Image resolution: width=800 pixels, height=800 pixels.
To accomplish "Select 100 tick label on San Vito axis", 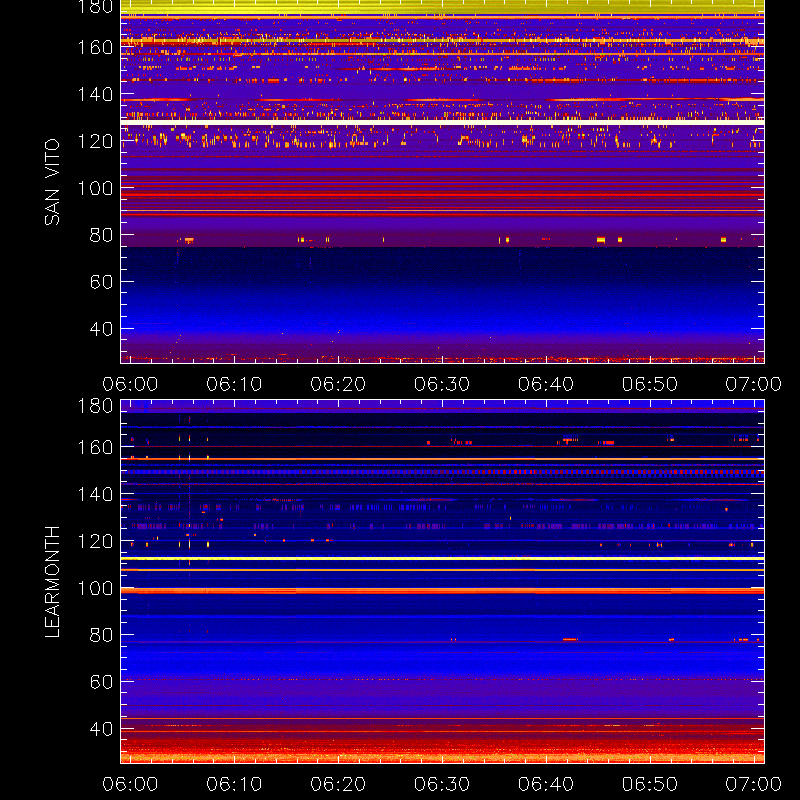I will pyautogui.click(x=95, y=188).
